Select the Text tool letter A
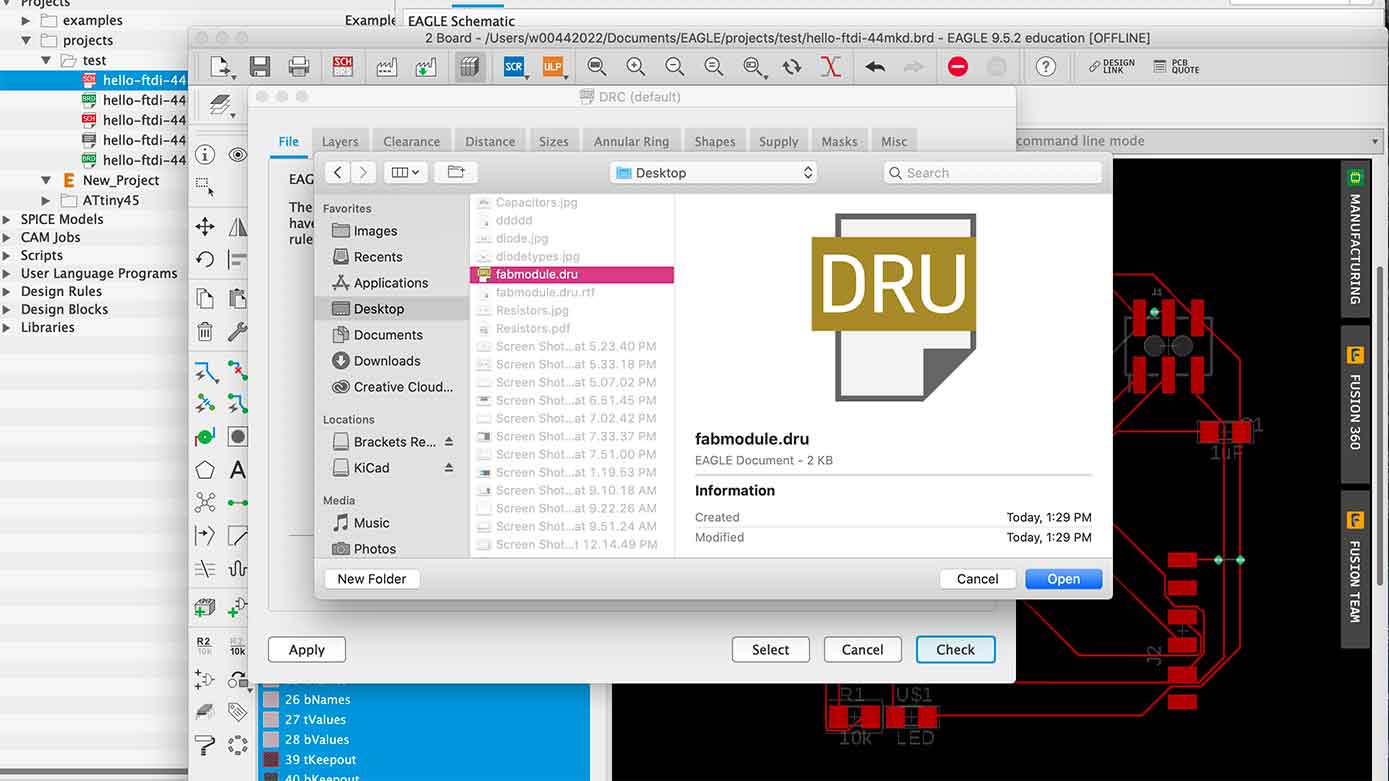Screen dimensions: 1389x781 (238, 469)
